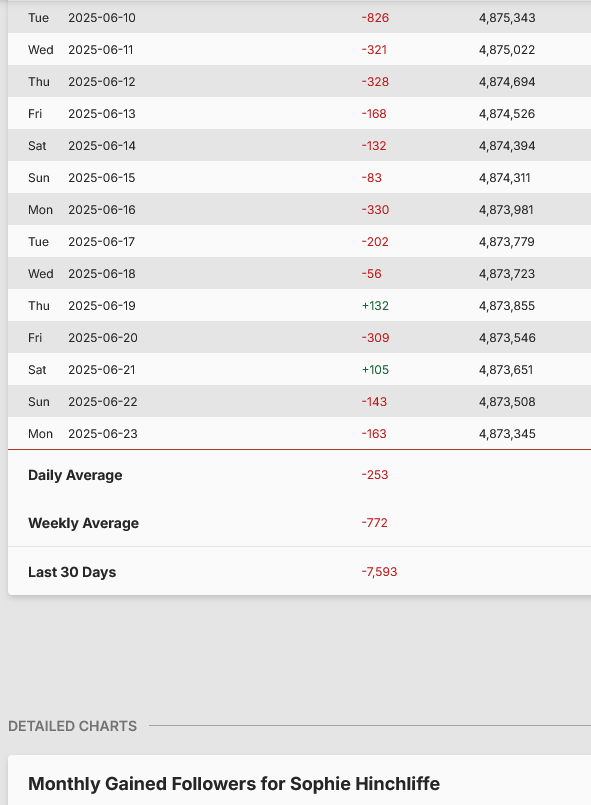Select the -168 change on Friday

click(x=374, y=113)
